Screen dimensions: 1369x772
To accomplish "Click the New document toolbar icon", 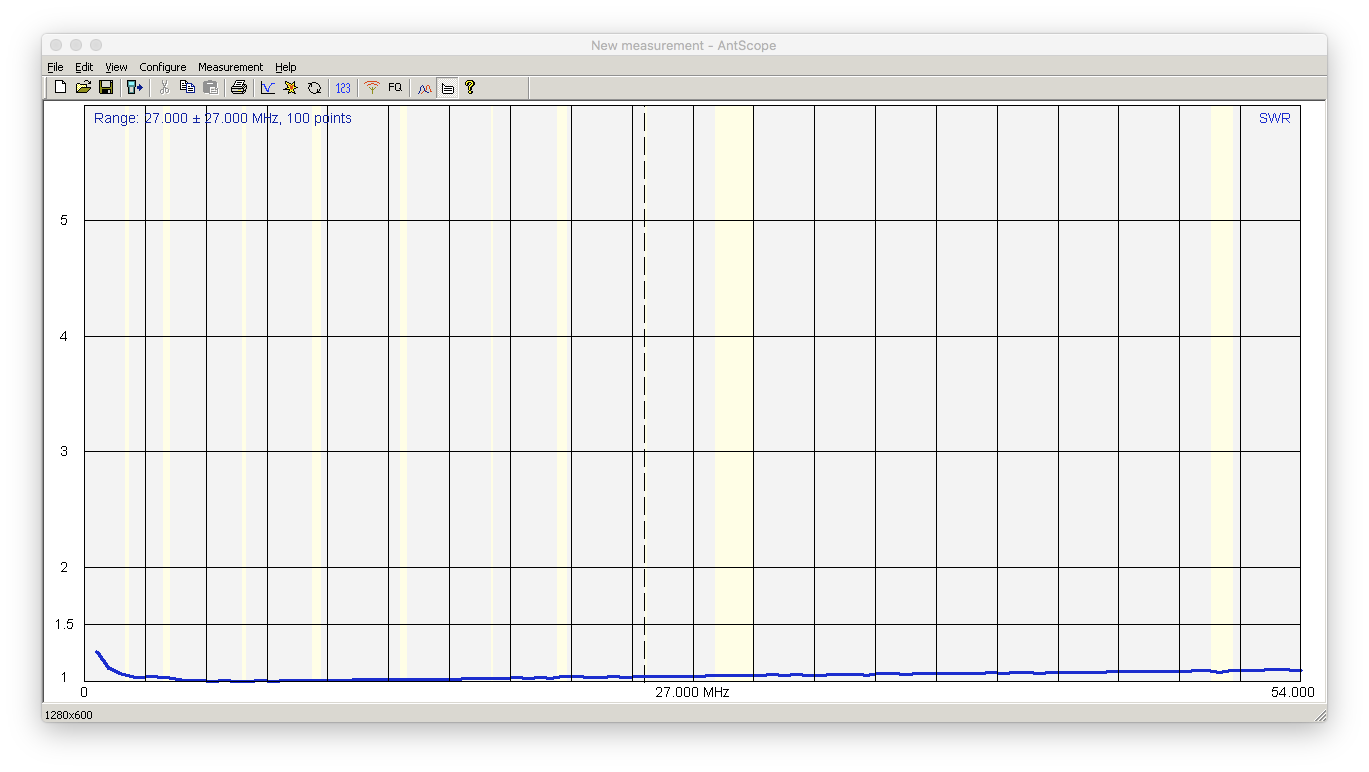I will pos(60,88).
